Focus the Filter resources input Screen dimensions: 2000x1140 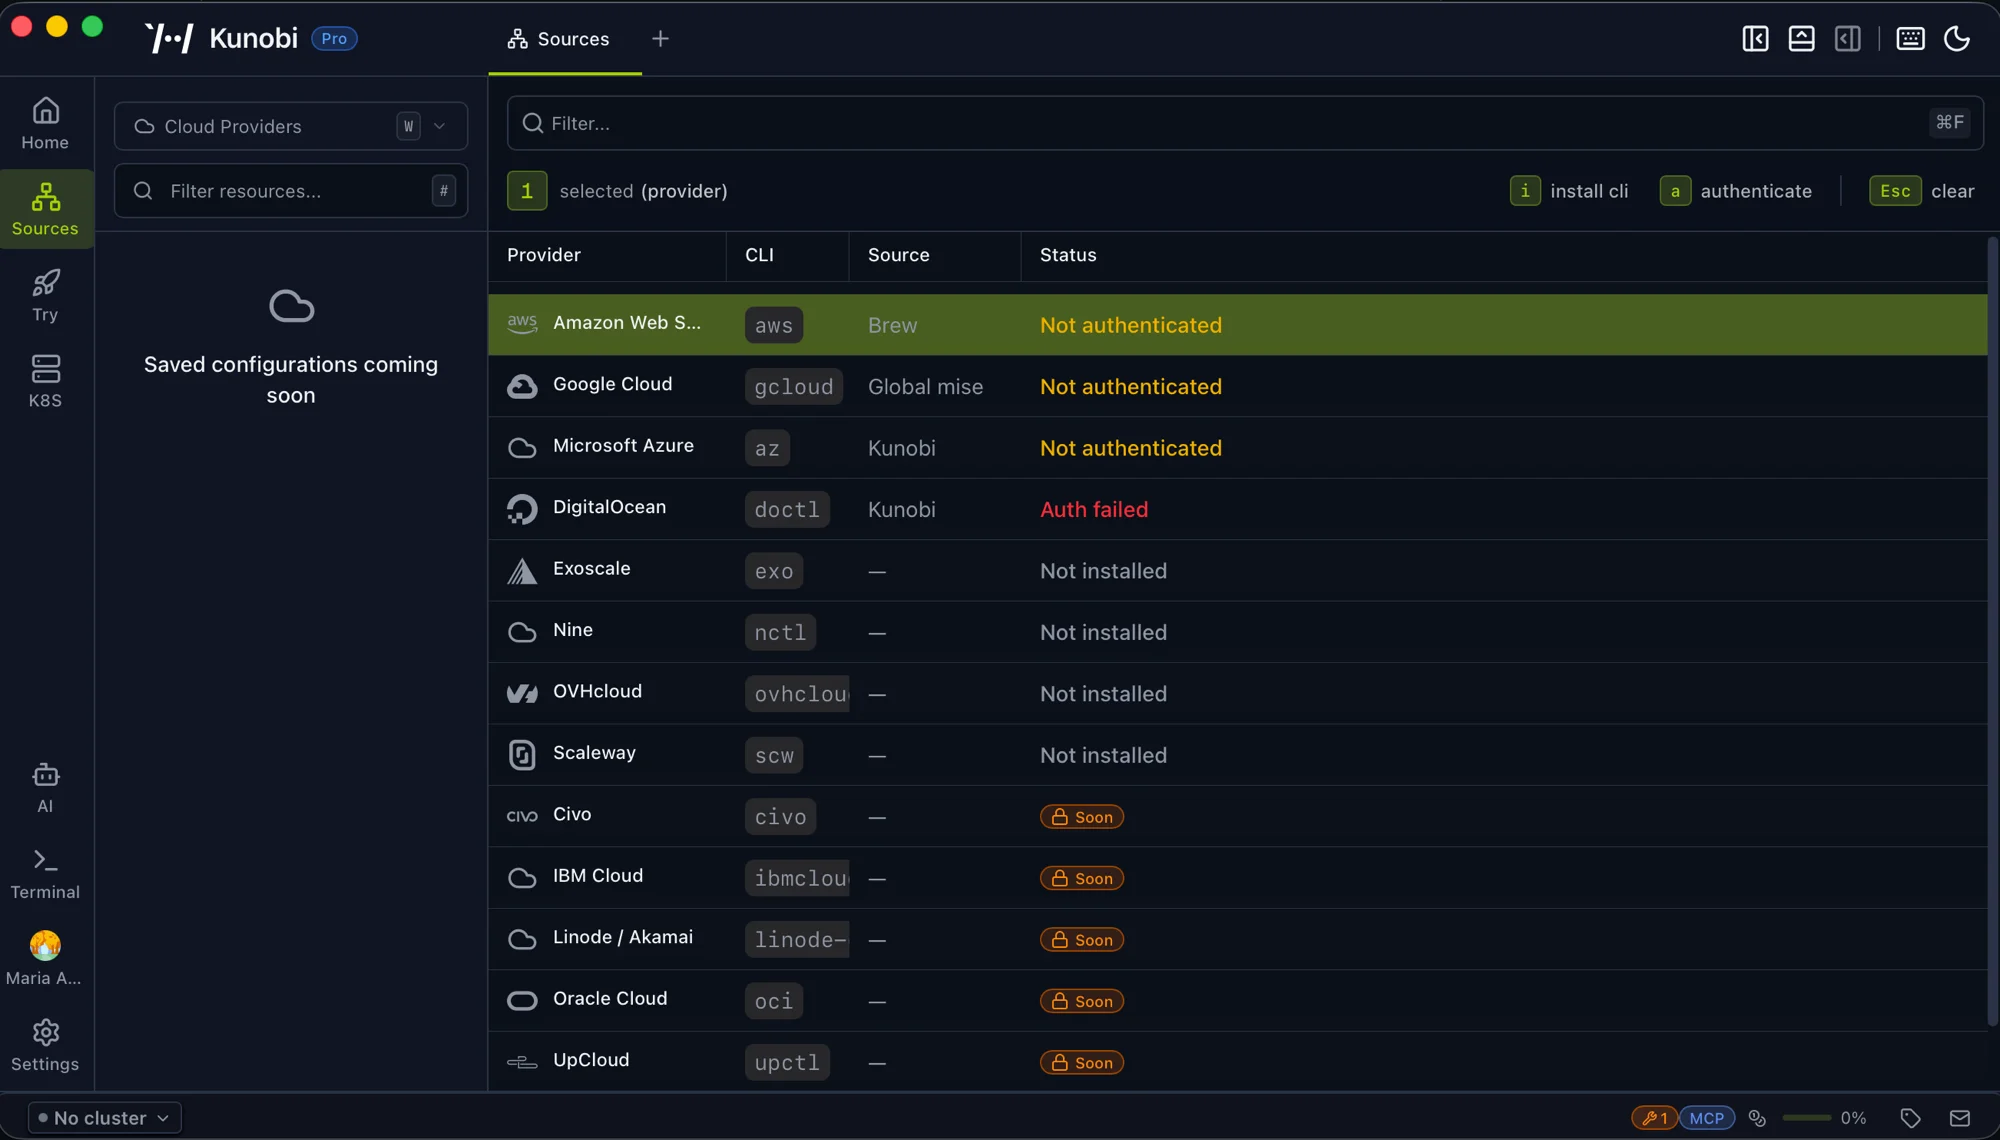(x=291, y=191)
